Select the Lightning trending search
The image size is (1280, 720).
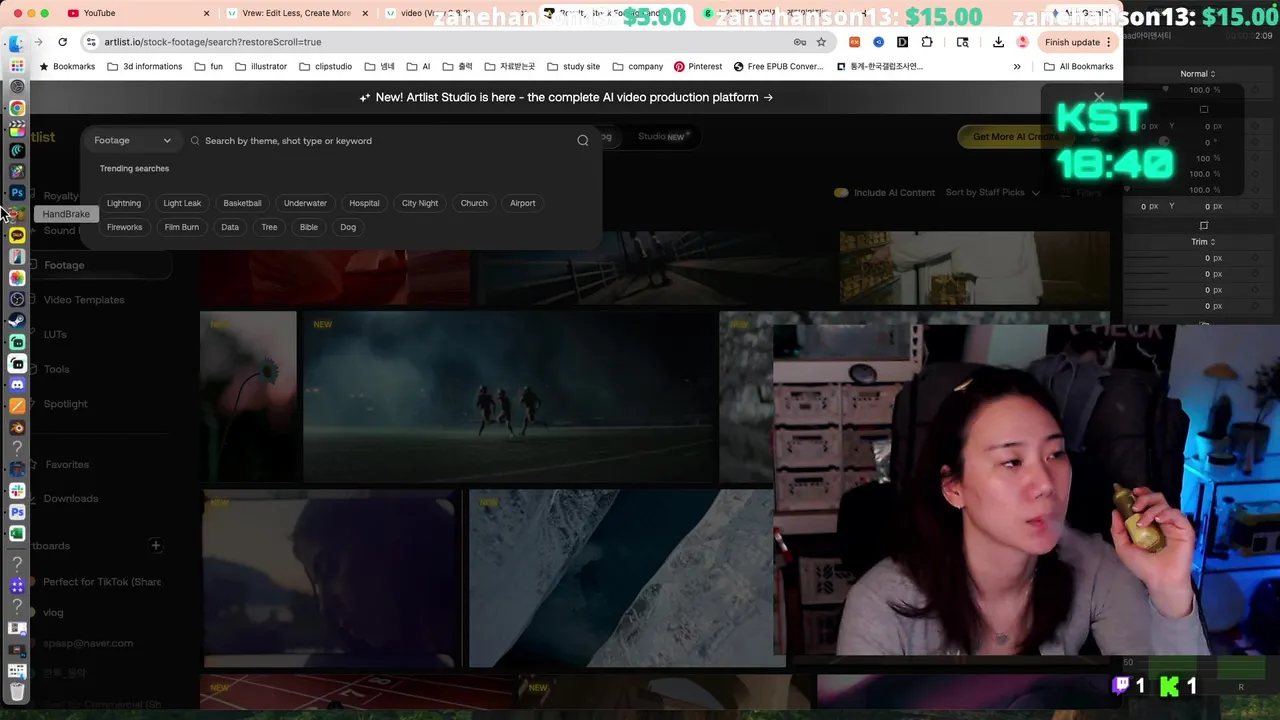(x=124, y=203)
